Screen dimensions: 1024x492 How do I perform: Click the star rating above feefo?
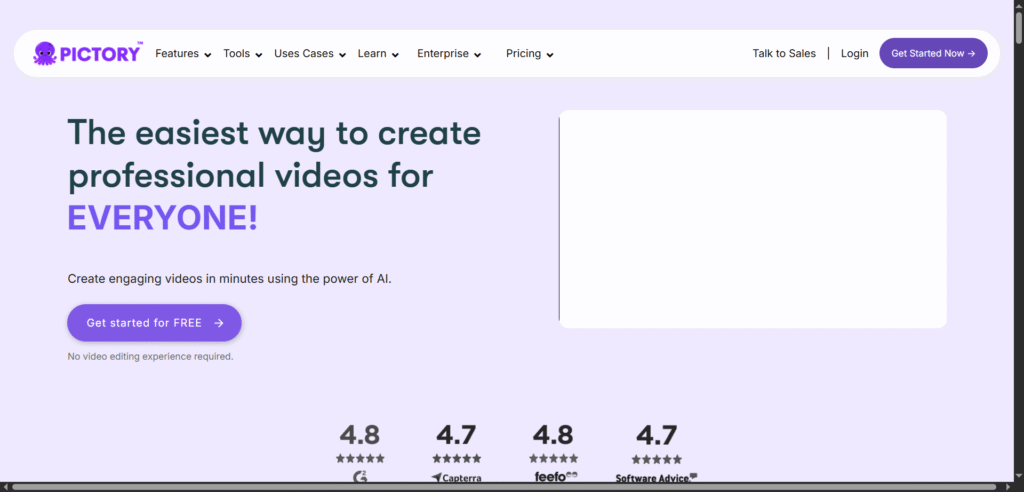[553, 459]
